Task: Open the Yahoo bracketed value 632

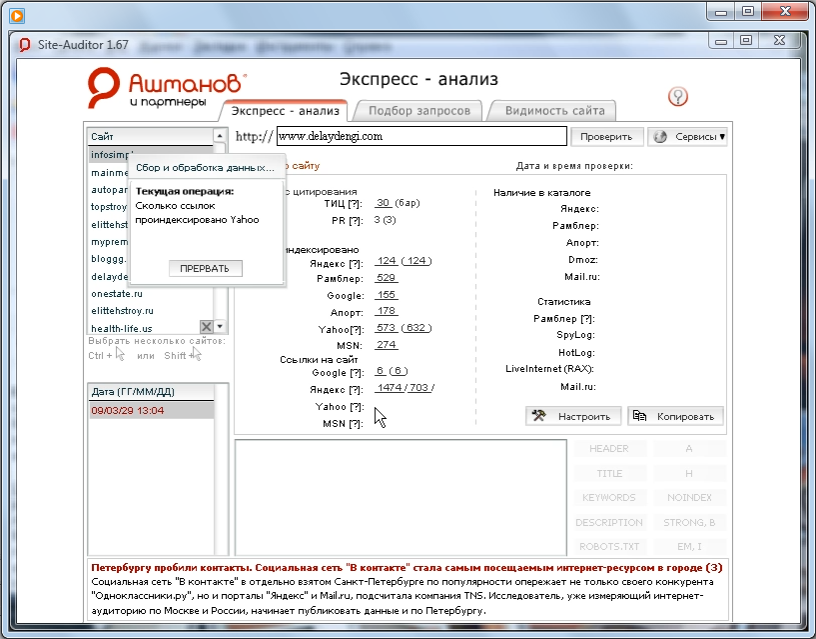Action: tap(416, 328)
